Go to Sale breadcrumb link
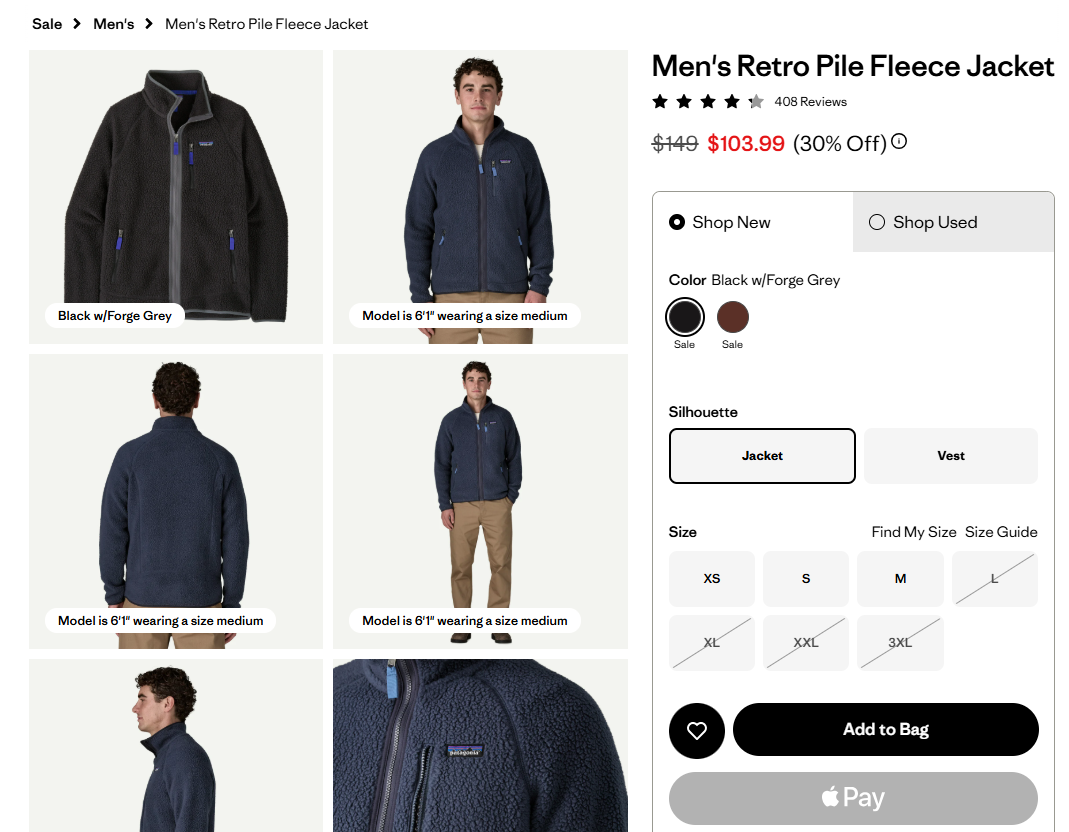Viewport: 1069px width, 832px height. point(47,23)
